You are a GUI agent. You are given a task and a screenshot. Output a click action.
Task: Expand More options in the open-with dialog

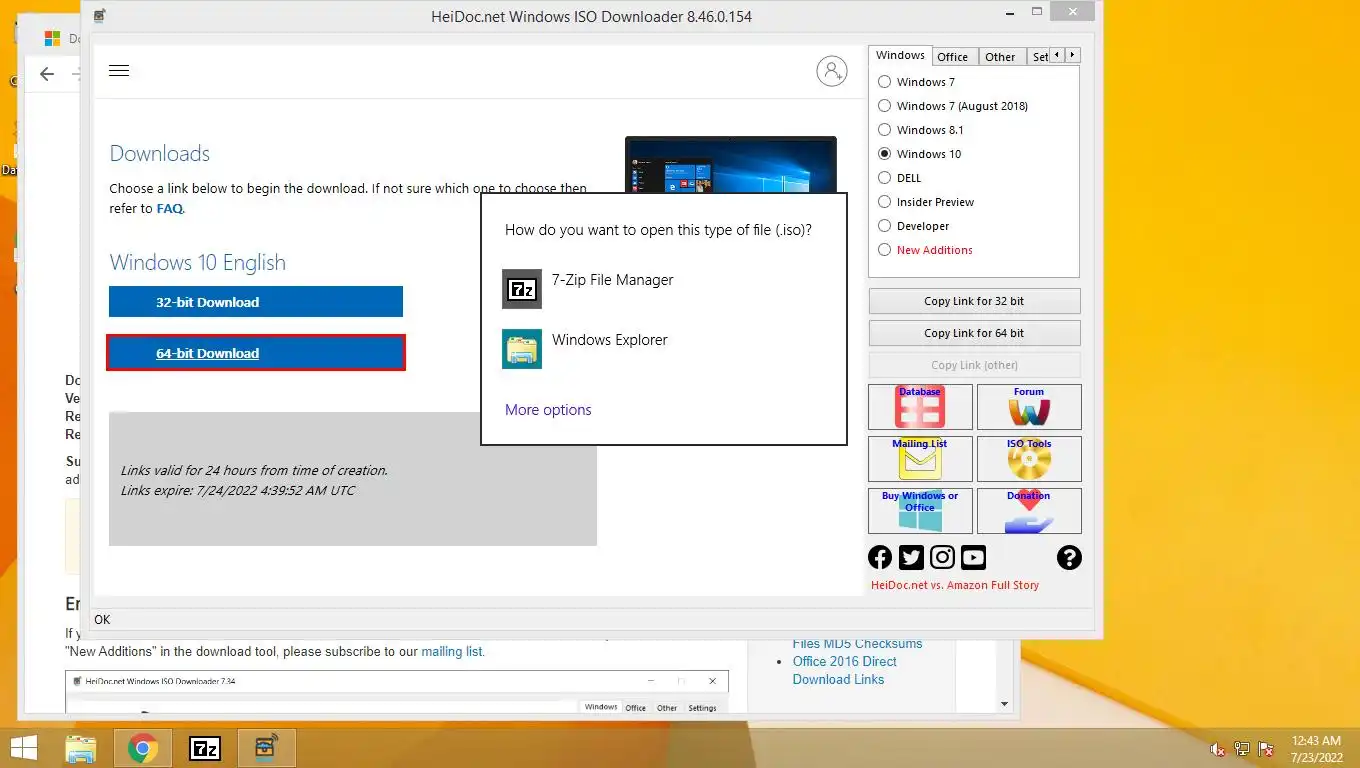click(548, 410)
